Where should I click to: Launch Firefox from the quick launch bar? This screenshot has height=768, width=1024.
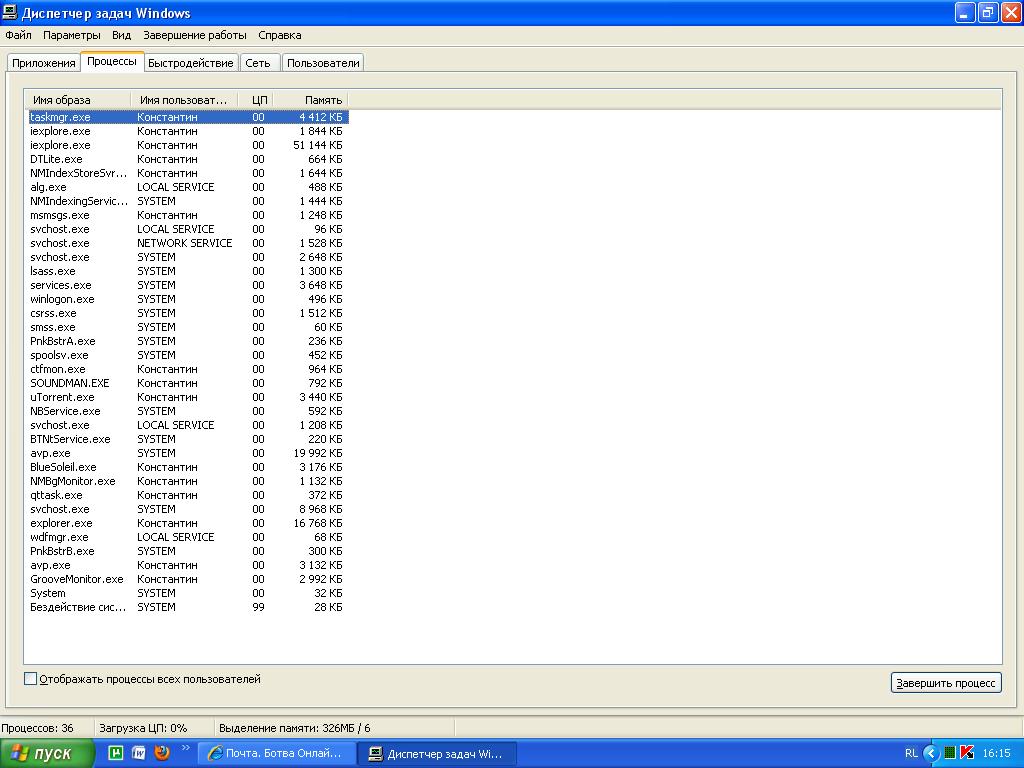click(x=162, y=752)
